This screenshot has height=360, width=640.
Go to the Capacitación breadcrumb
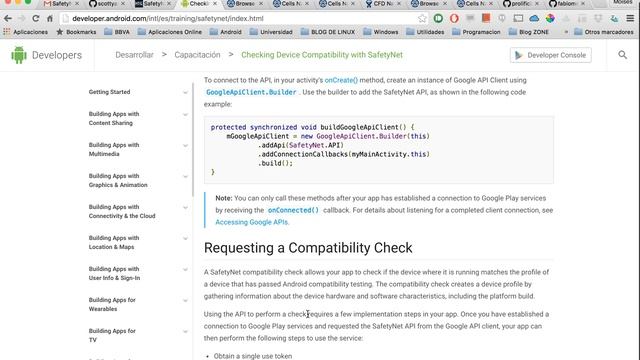[x=197, y=55]
